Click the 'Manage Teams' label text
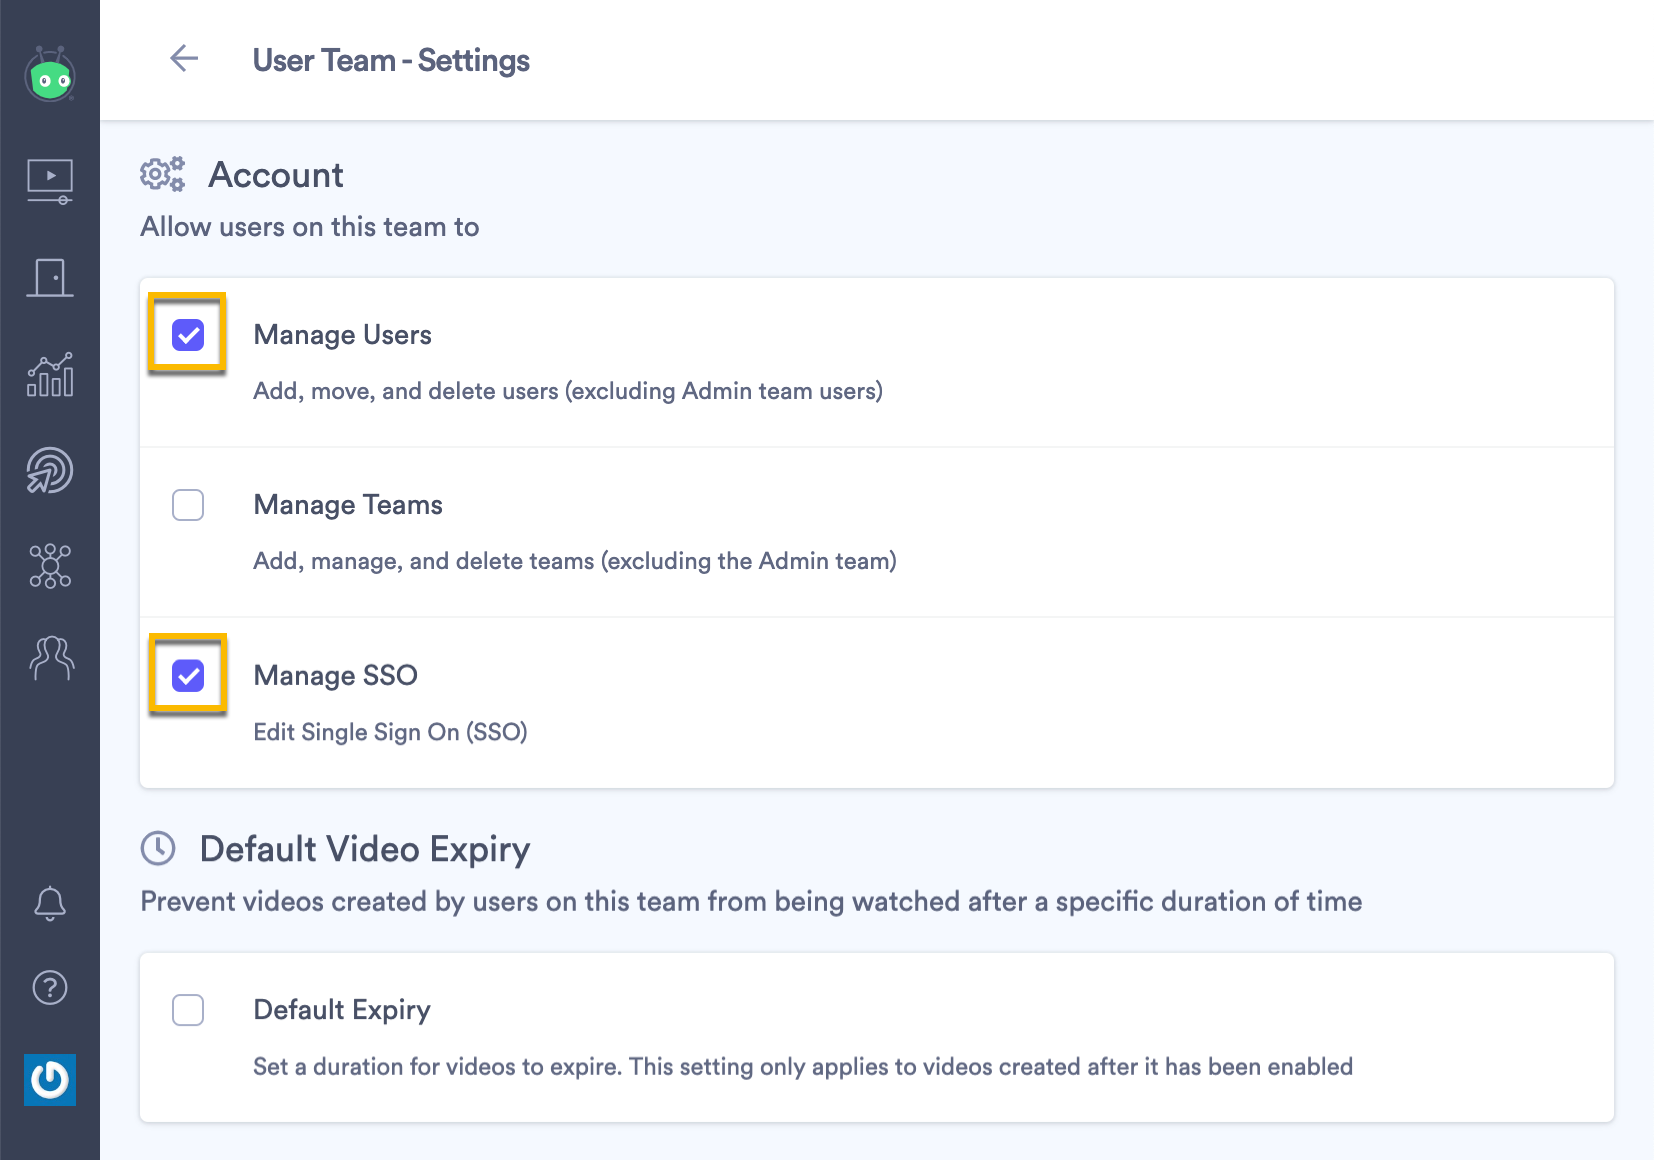1654x1160 pixels. [x=348, y=505]
